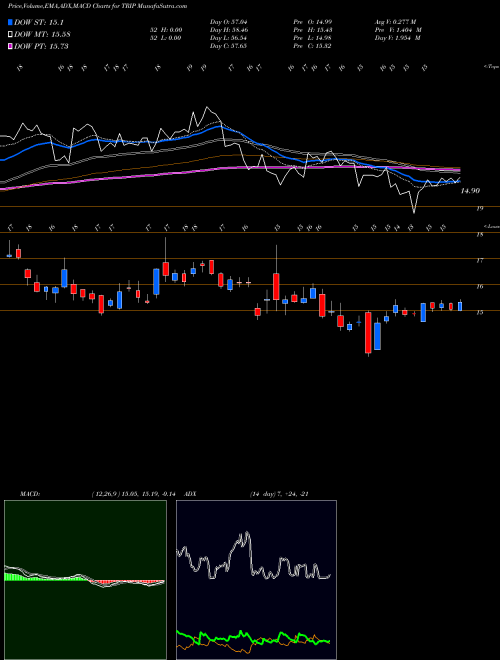
Task: Click the 'Day C: 57.65' value
Action: (x=228, y=46)
